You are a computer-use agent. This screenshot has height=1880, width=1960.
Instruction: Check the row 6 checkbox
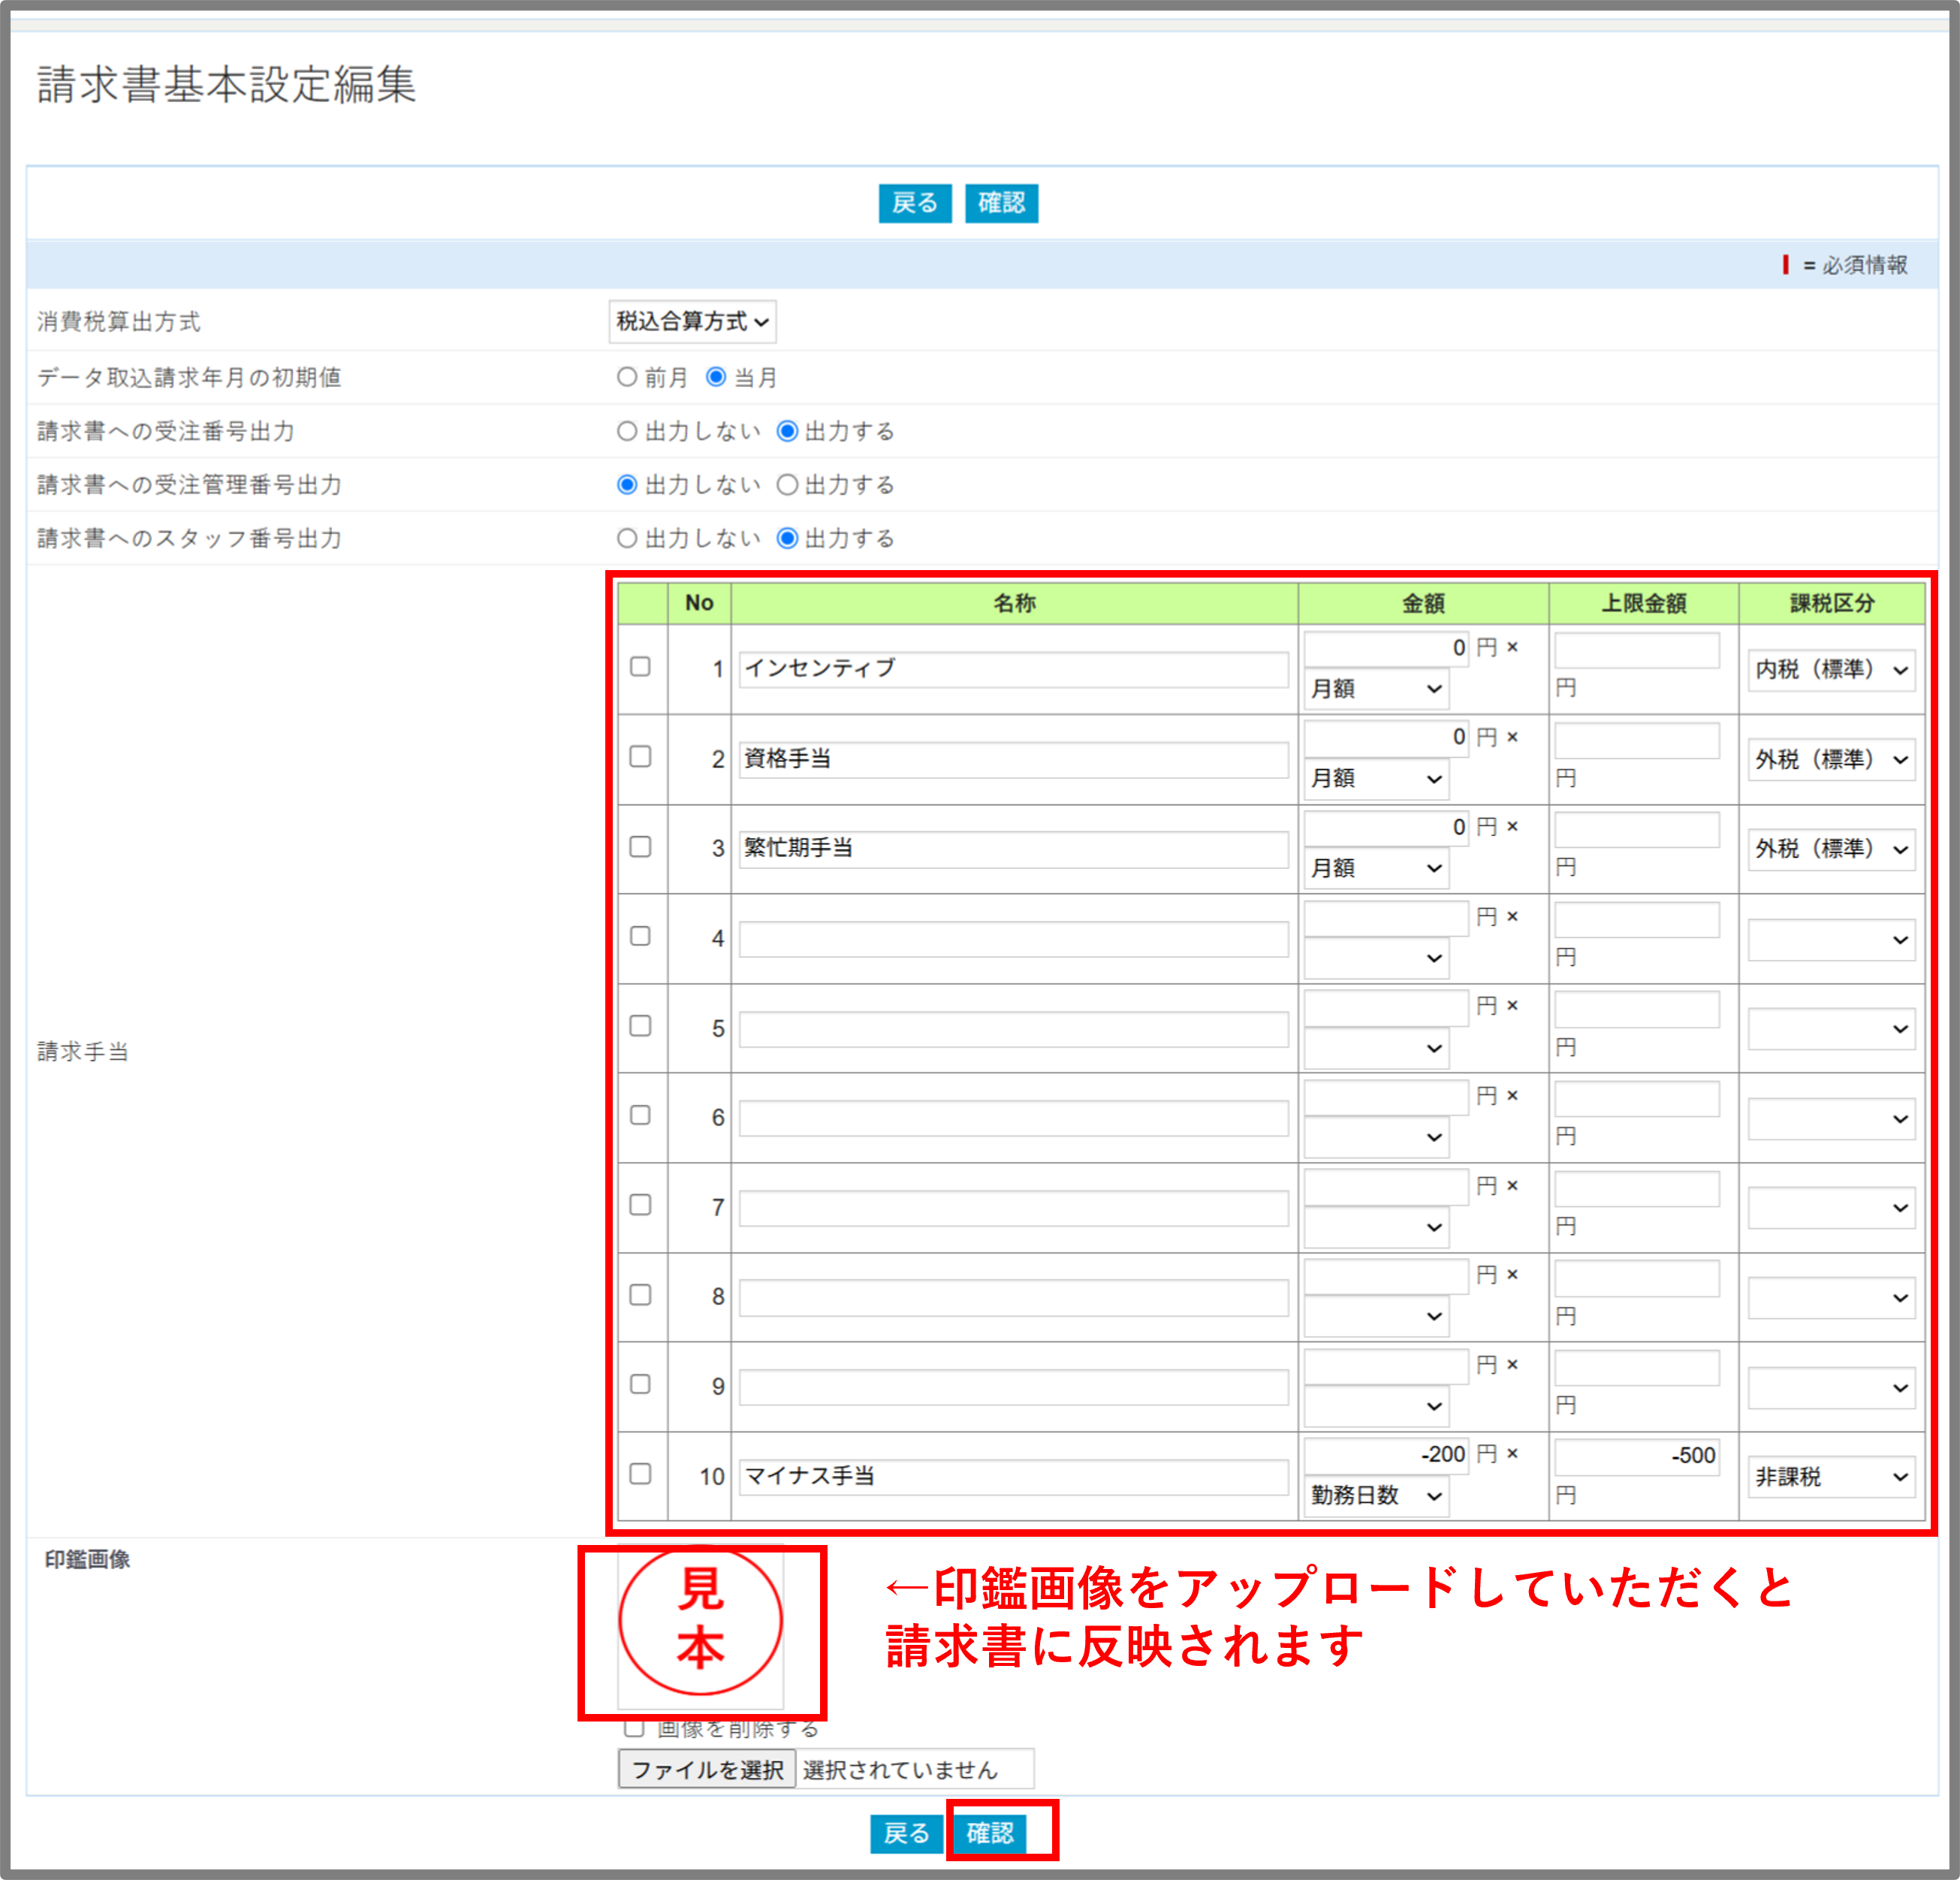pyautogui.click(x=641, y=1115)
